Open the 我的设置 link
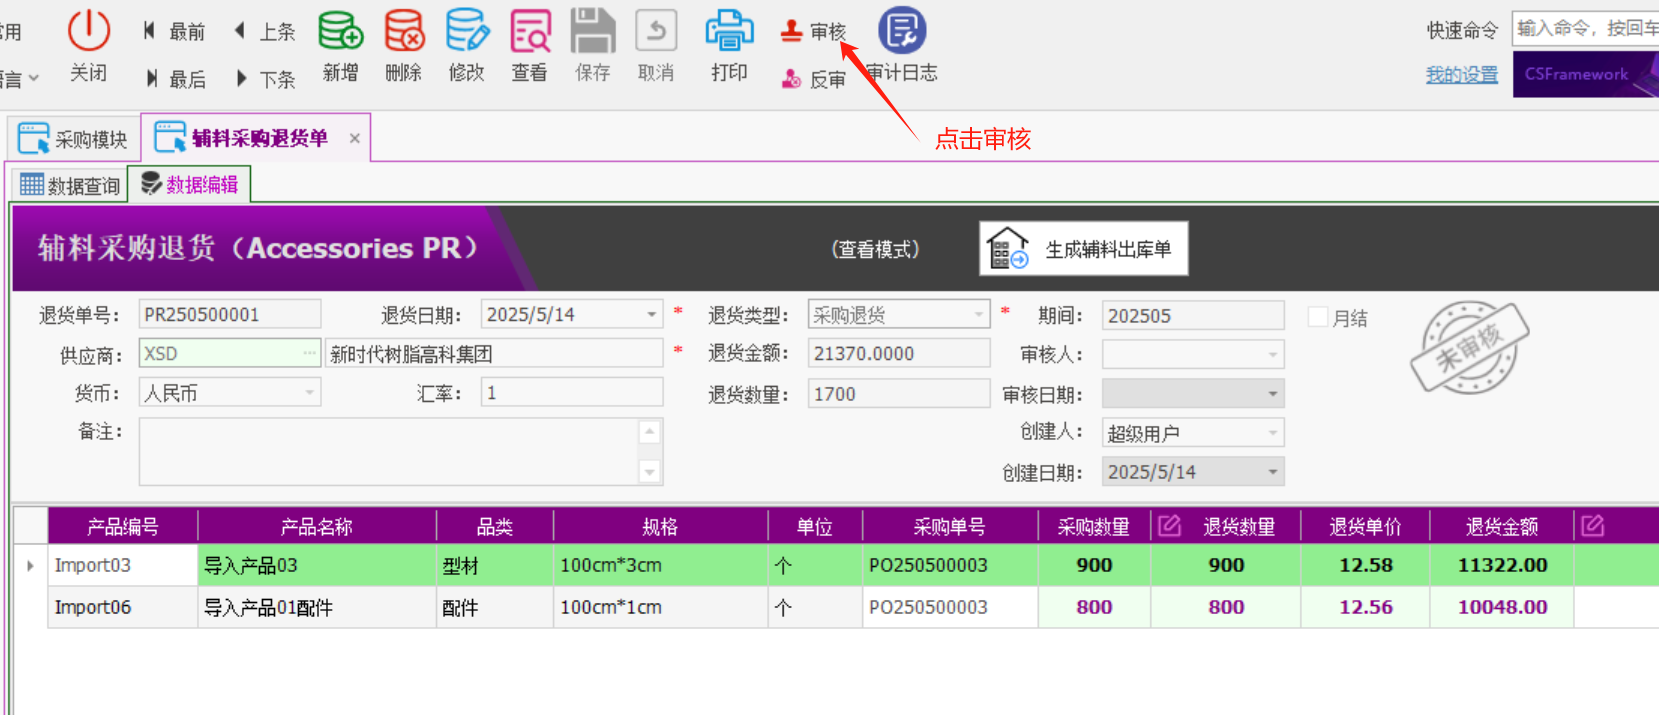The width and height of the screenshot is (1659, 715). point(1461,75)
